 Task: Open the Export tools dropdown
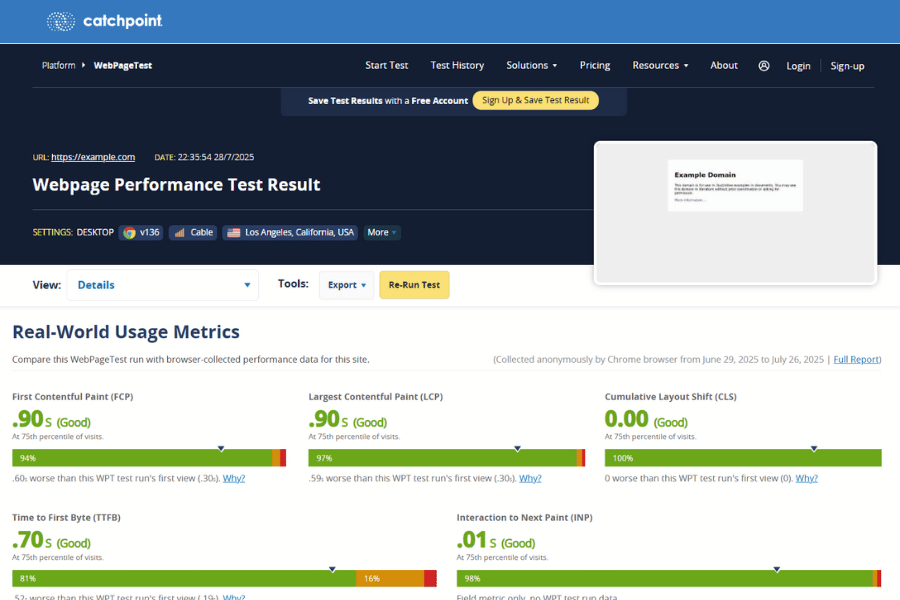347,285
